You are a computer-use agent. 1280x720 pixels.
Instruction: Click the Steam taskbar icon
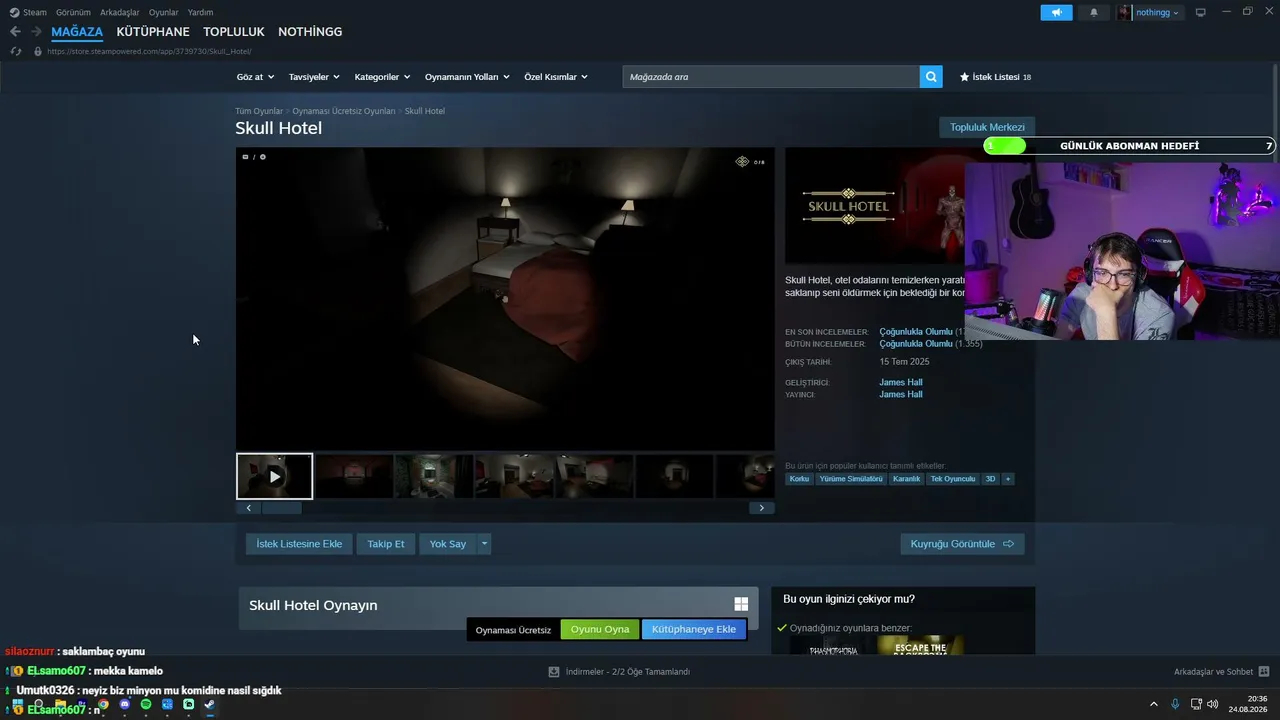click(x=209, y=705)
